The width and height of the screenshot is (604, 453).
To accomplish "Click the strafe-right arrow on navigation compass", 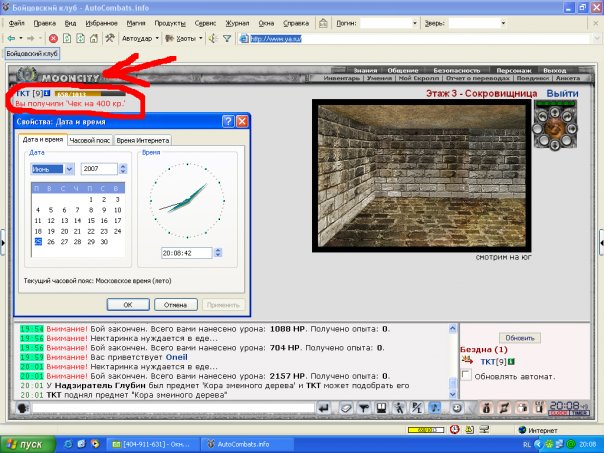I will (572, 129).
